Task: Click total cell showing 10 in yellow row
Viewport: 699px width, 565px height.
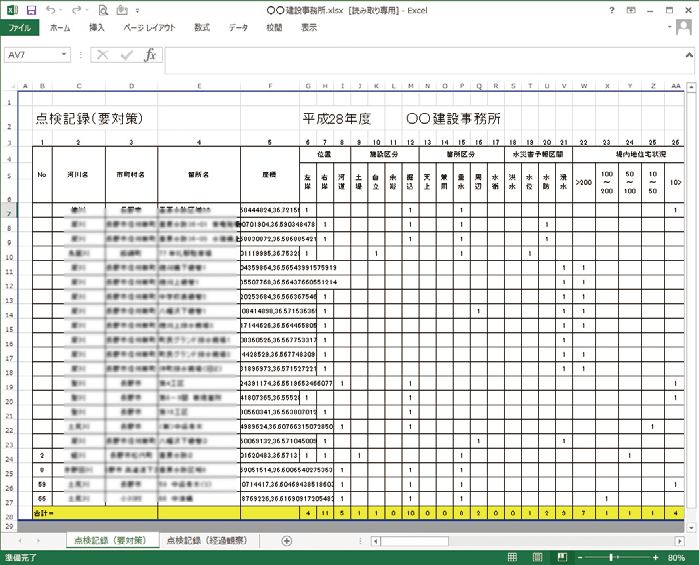Action: point(410,513)
